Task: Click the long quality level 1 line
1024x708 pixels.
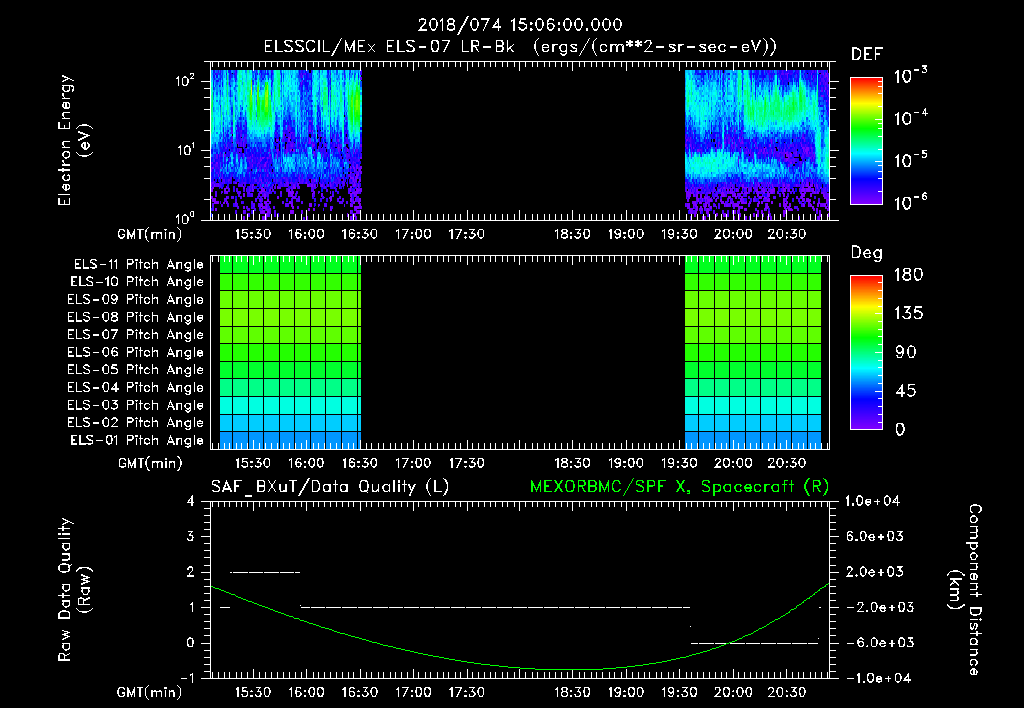Action: 495,607
